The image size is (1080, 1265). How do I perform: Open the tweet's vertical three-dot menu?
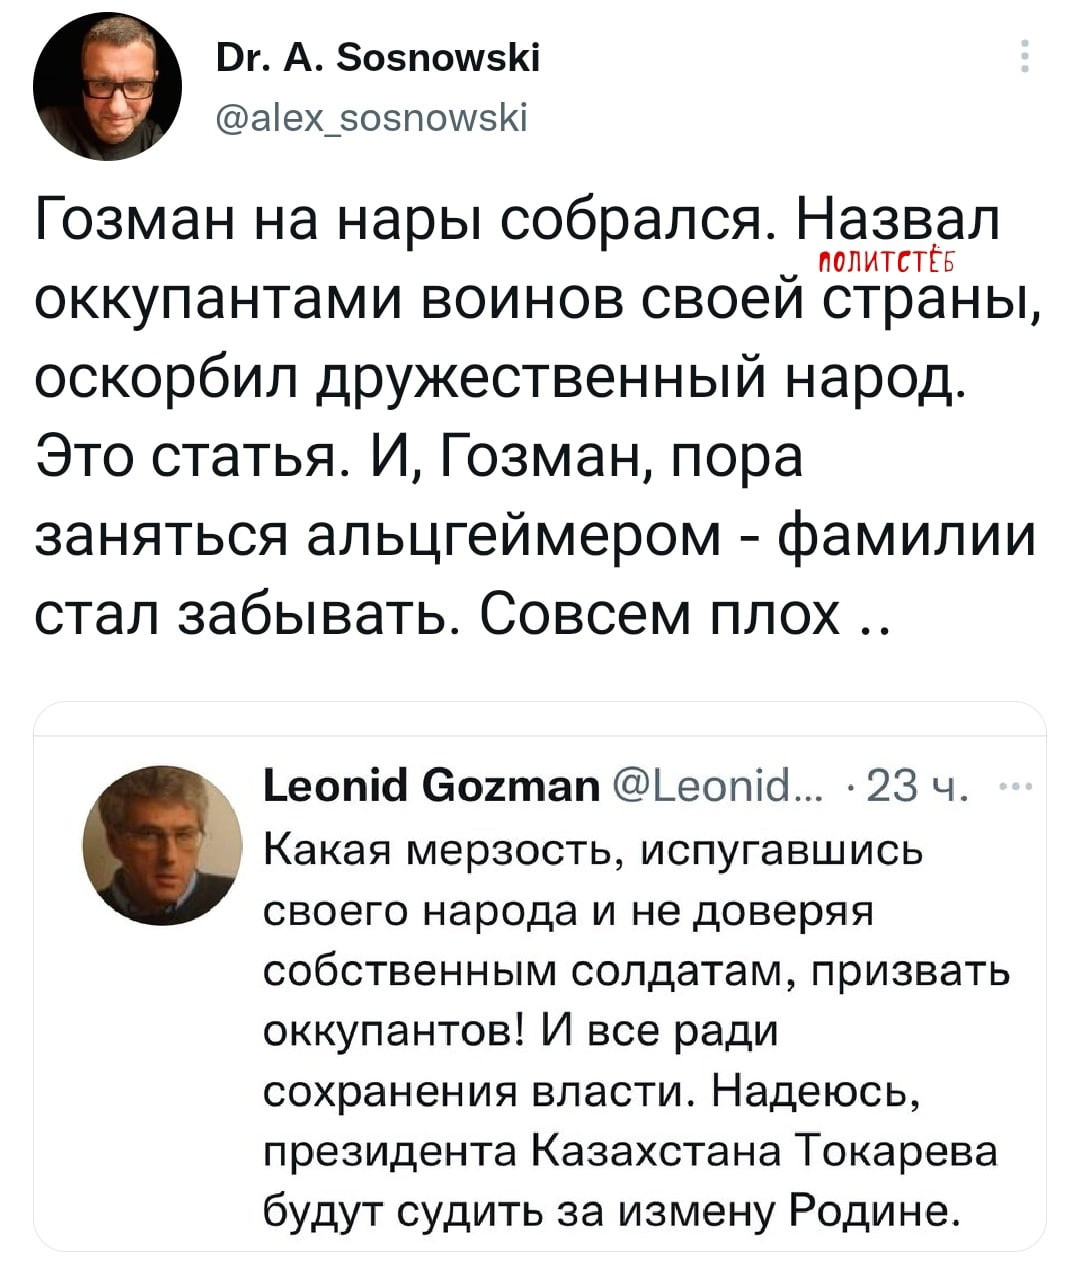(1023, 57)
